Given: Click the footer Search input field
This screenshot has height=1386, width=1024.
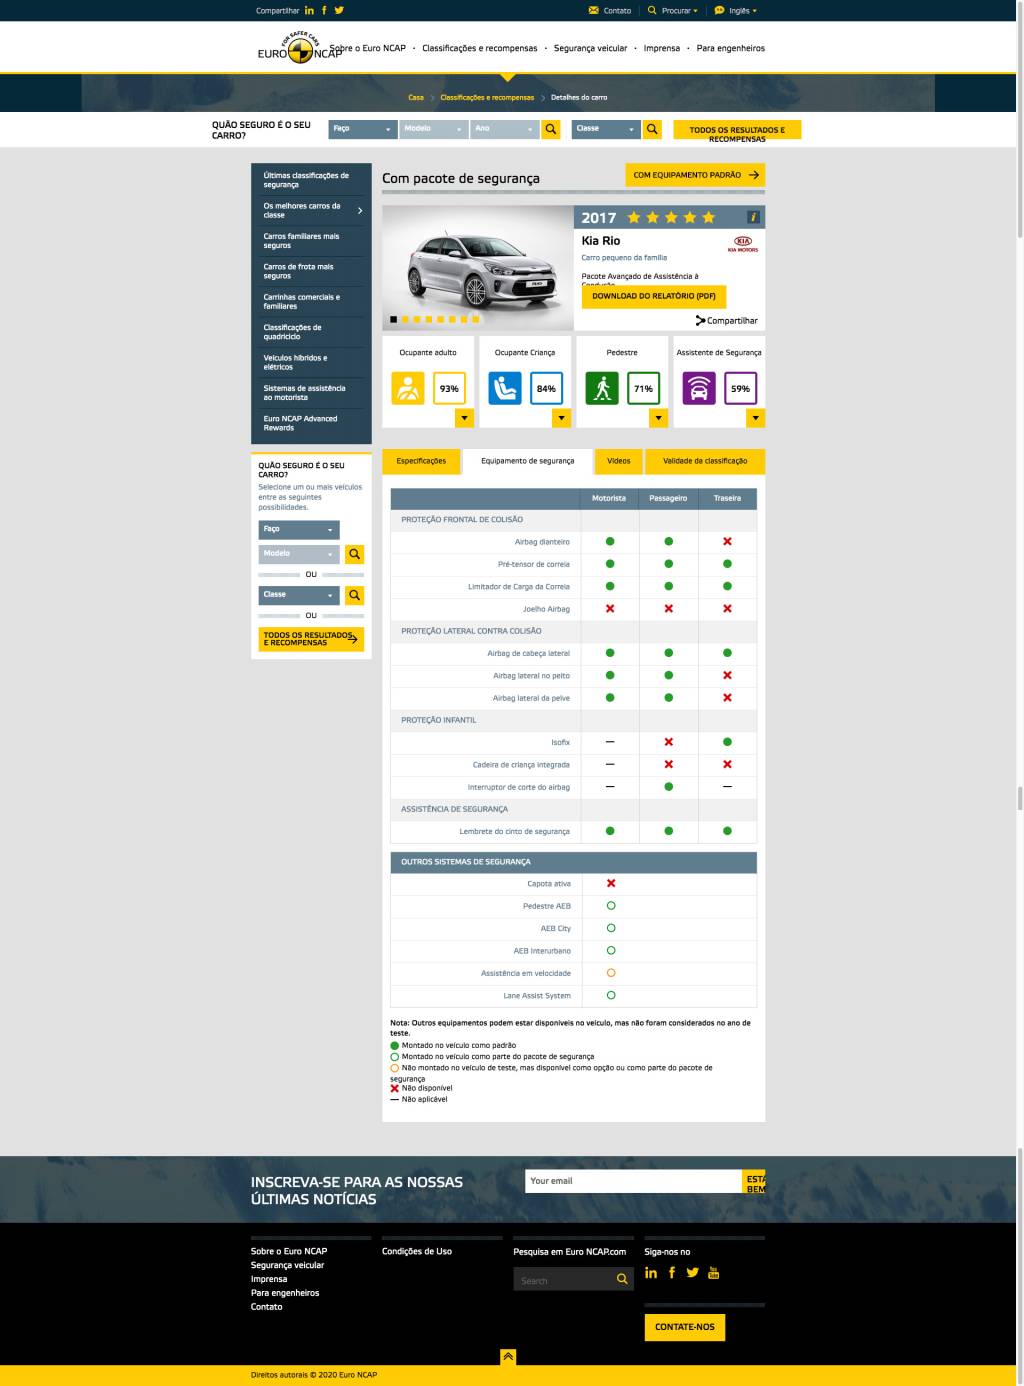Looking at the screenshot, I should pos(564,1280).
